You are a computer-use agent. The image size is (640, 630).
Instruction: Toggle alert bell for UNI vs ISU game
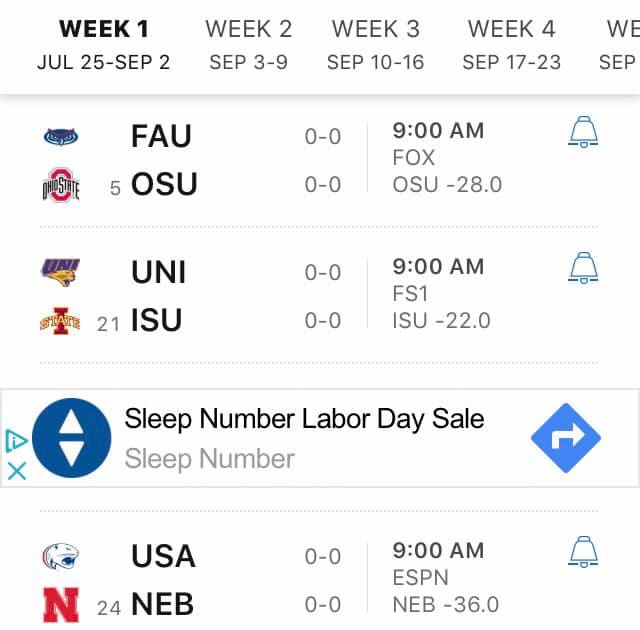pos(583,268)
